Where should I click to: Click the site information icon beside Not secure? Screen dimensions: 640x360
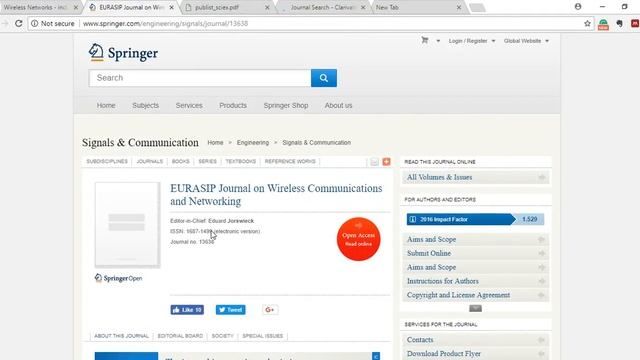[x=35, y=24]
